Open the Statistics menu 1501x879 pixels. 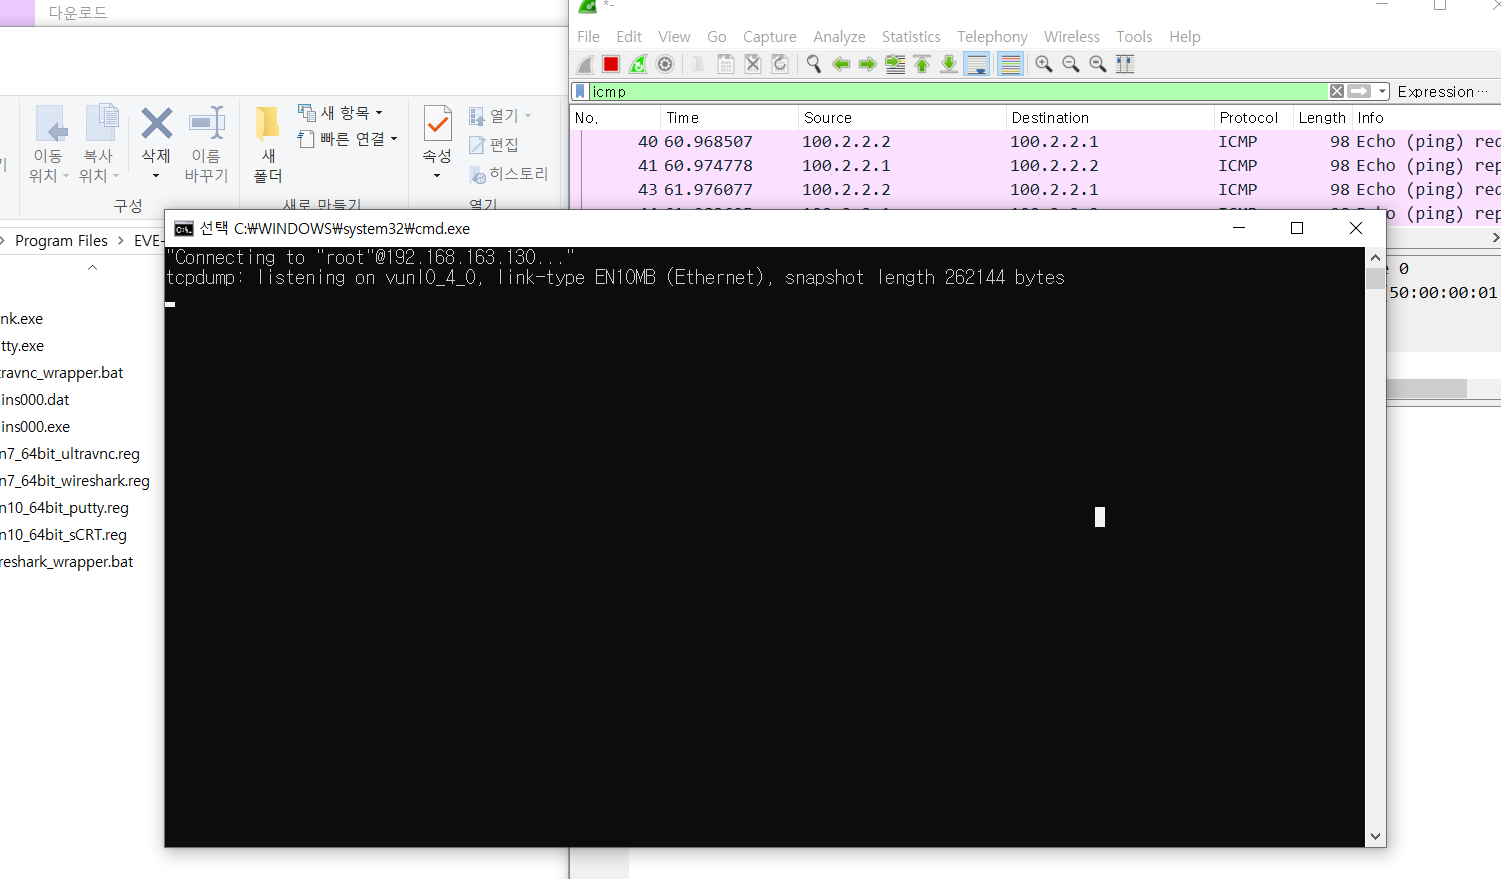point(911,36)
